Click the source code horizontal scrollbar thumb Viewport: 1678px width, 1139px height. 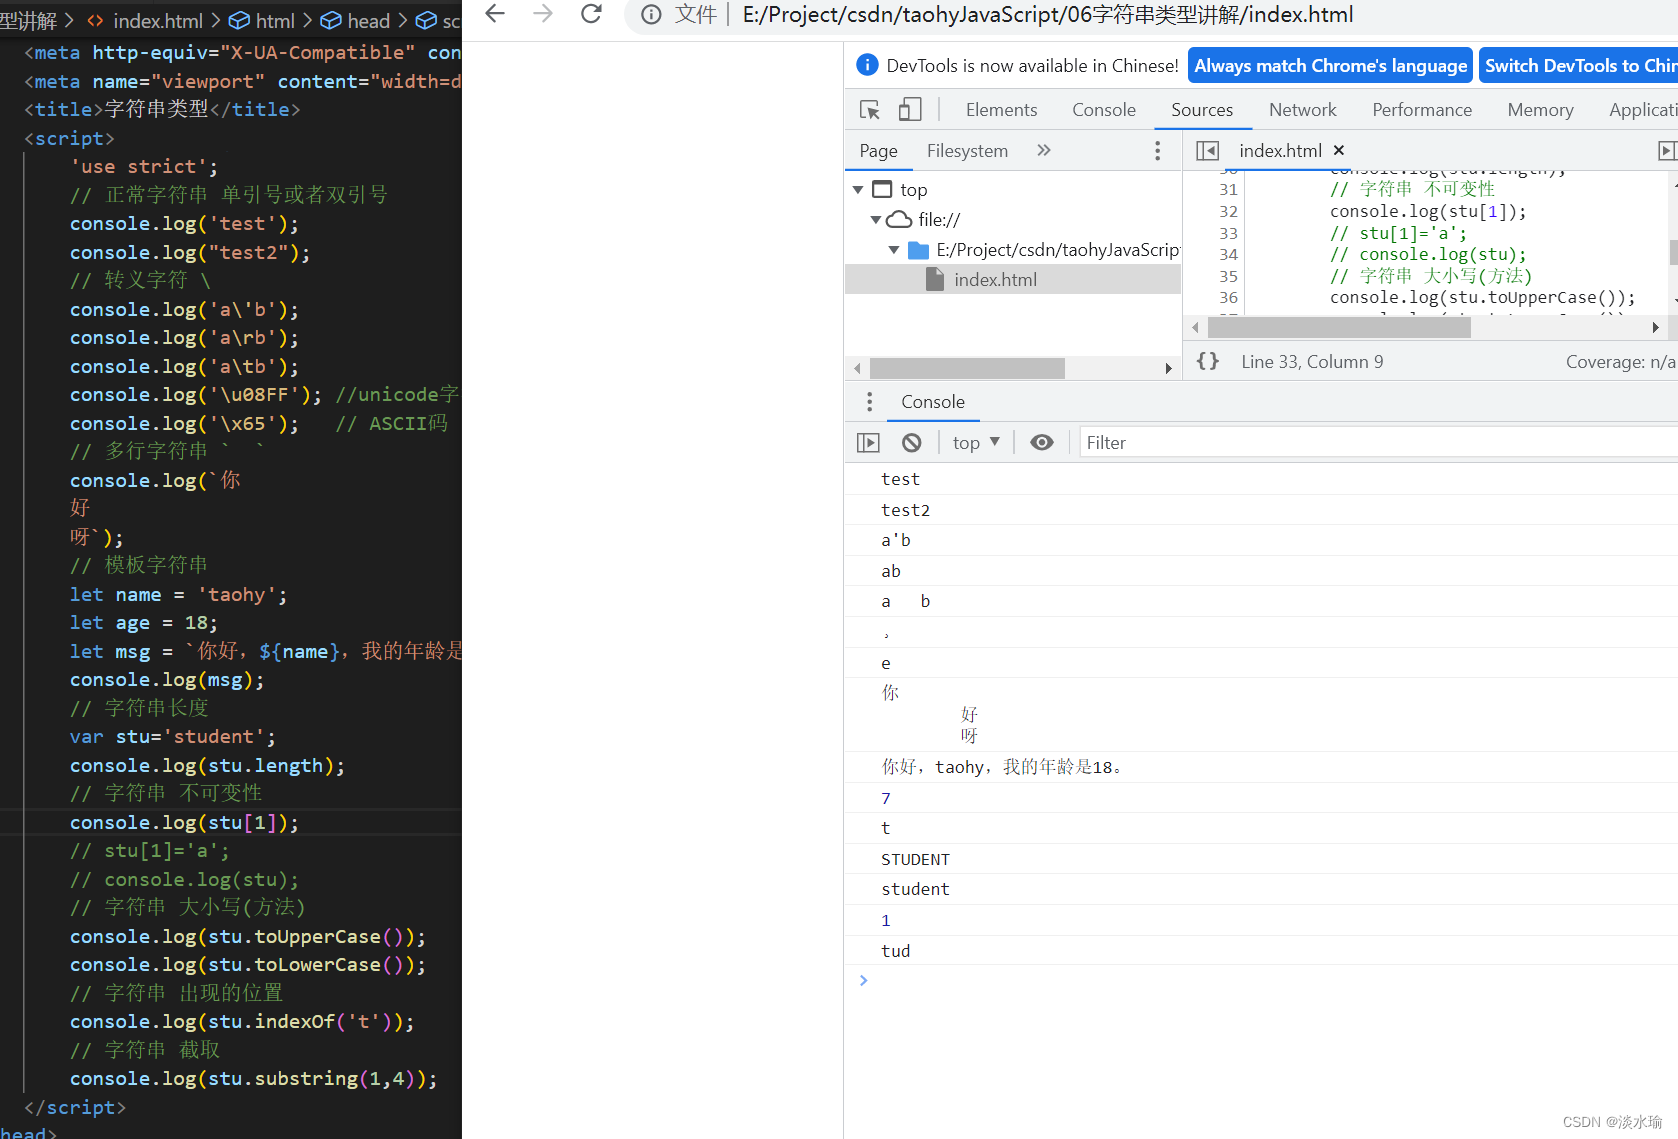(1339, 327)
